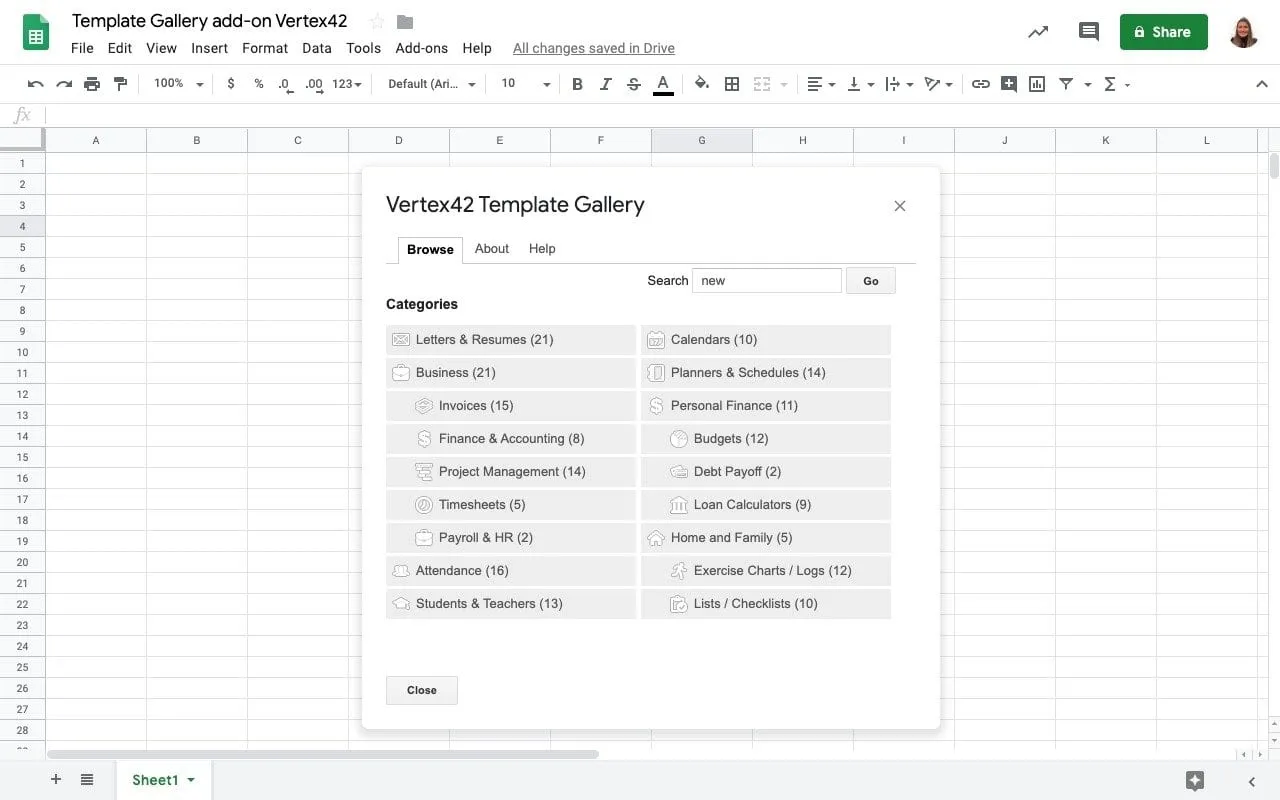Click the Close button in the dialog
This screenshot has width=1280, height=800.
pos(422,690)
